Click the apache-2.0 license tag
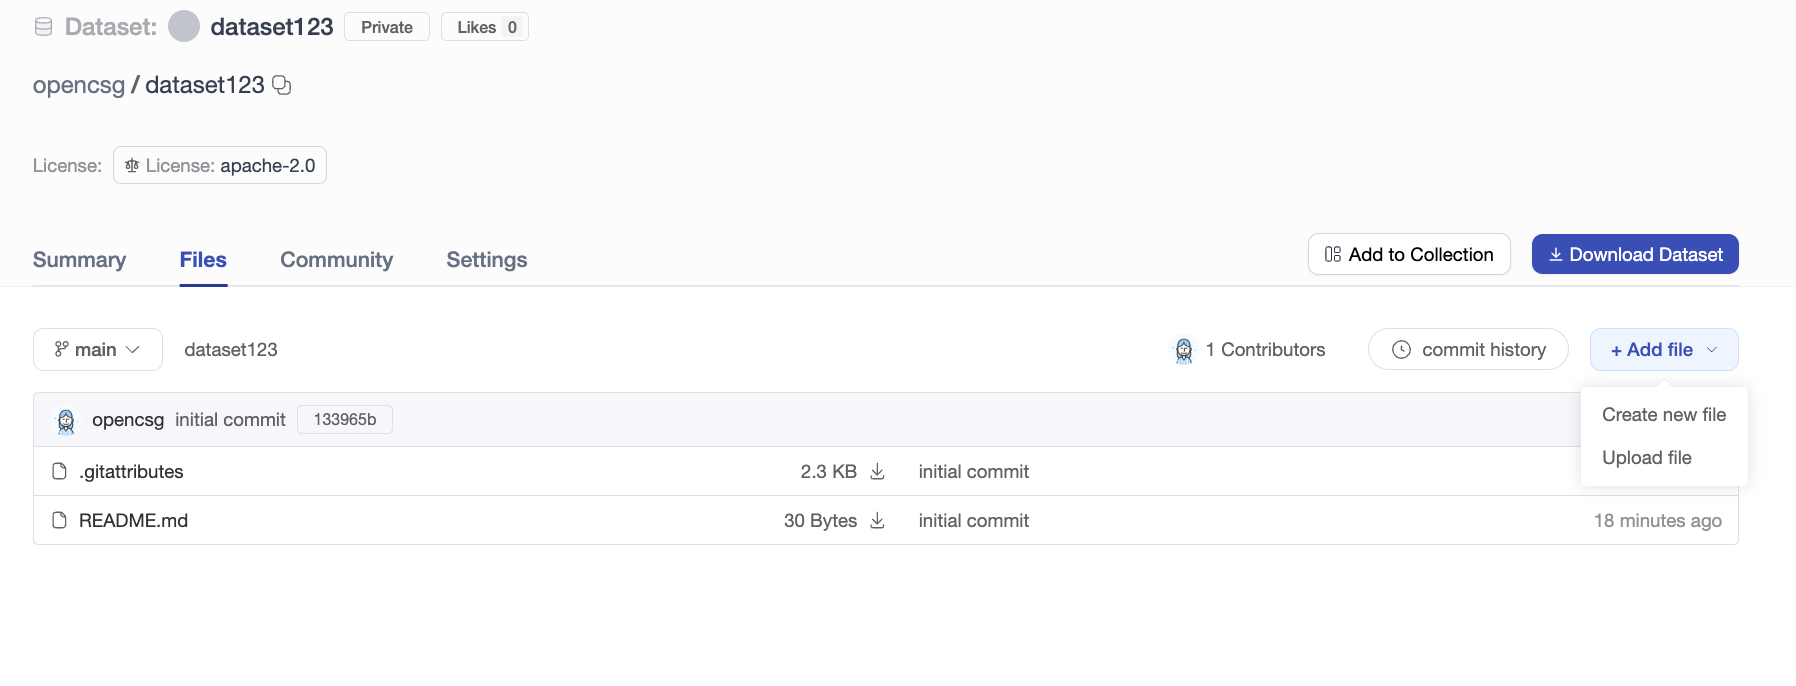This screenshot has height=686, width=1796. 220,166
